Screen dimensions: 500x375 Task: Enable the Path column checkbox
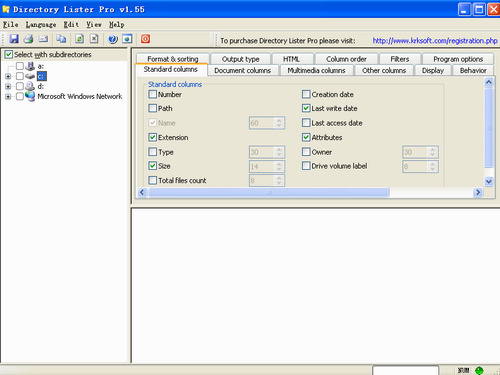[x=153, y=108]
